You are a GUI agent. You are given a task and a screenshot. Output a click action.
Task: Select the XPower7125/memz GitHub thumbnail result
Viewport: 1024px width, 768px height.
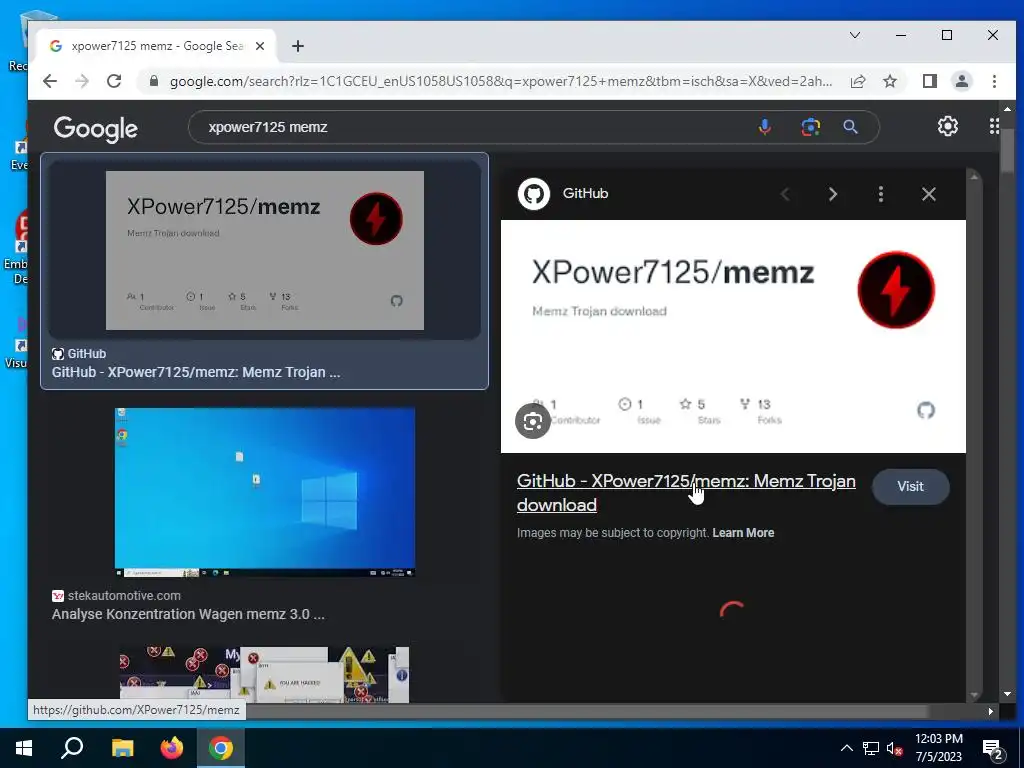click(x=264, y=250)
